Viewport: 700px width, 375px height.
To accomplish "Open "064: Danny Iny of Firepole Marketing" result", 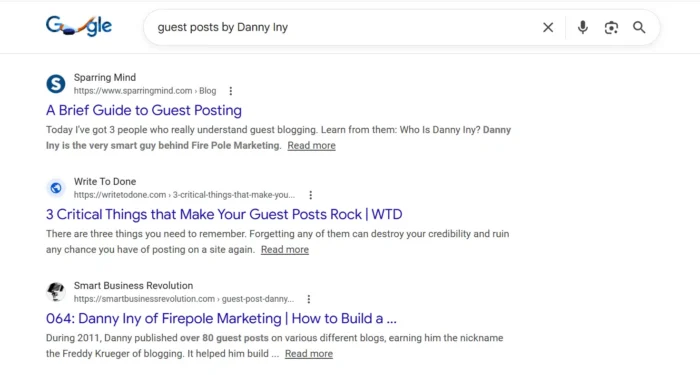I will coord(221,318).
